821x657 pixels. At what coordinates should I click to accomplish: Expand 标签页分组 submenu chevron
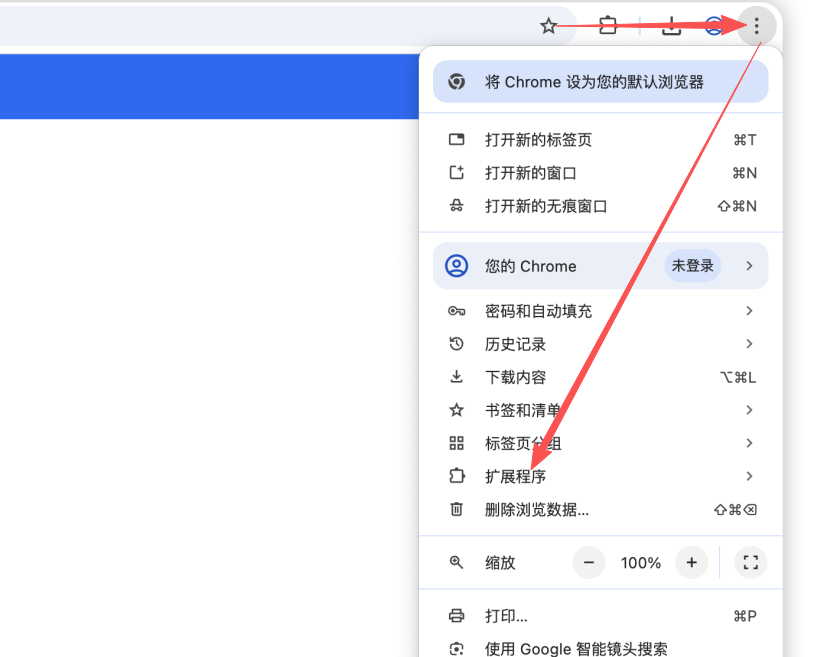(x=749, y=443)
